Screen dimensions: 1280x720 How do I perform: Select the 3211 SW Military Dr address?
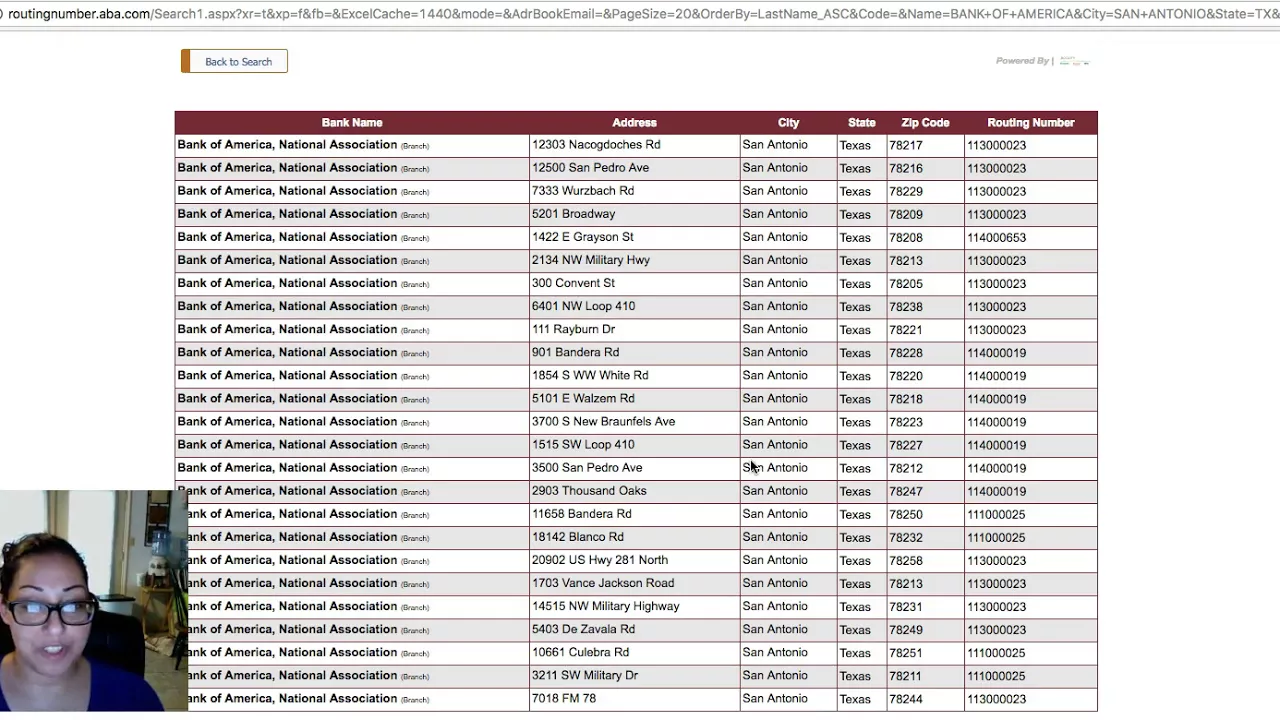[x=585, y=675]
